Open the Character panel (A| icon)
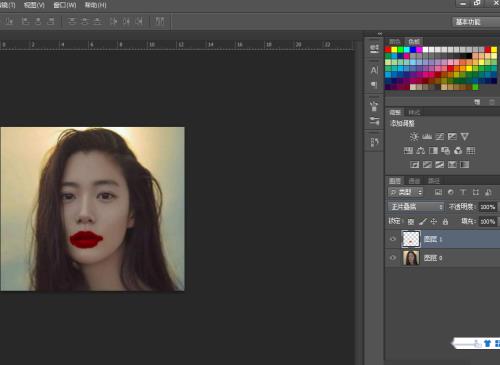This screenshot has height=365, width=500. (374, 70)
